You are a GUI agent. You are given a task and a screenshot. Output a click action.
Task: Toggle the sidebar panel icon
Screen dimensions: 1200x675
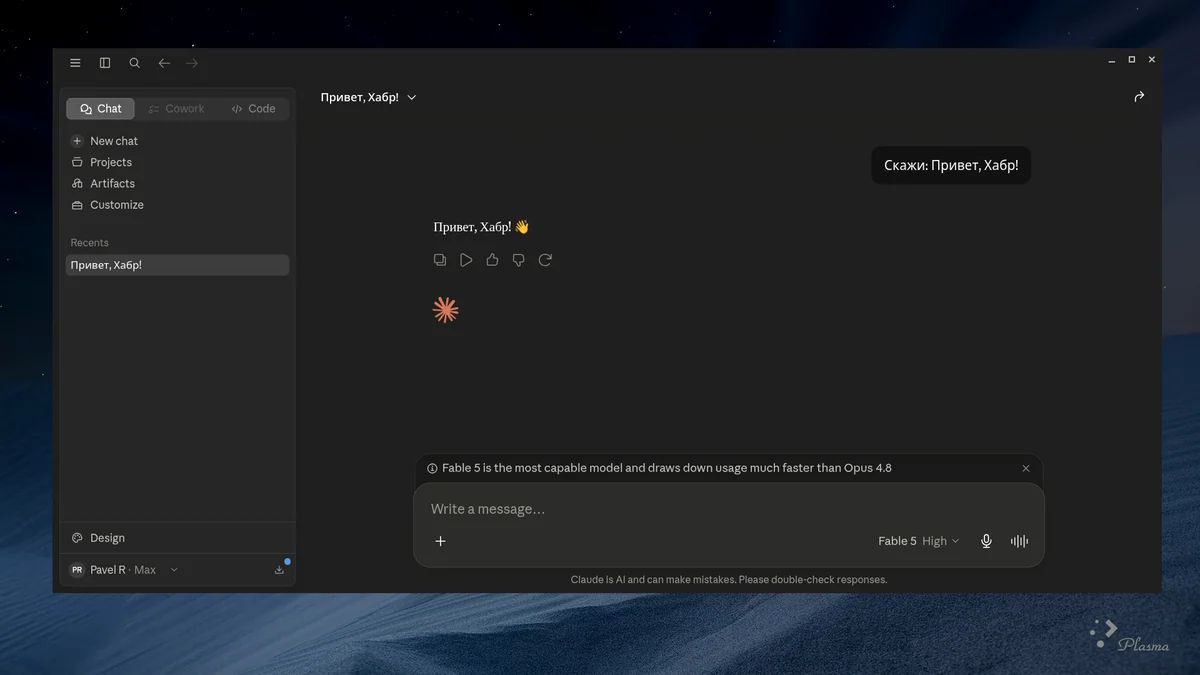tap(105, 63)
